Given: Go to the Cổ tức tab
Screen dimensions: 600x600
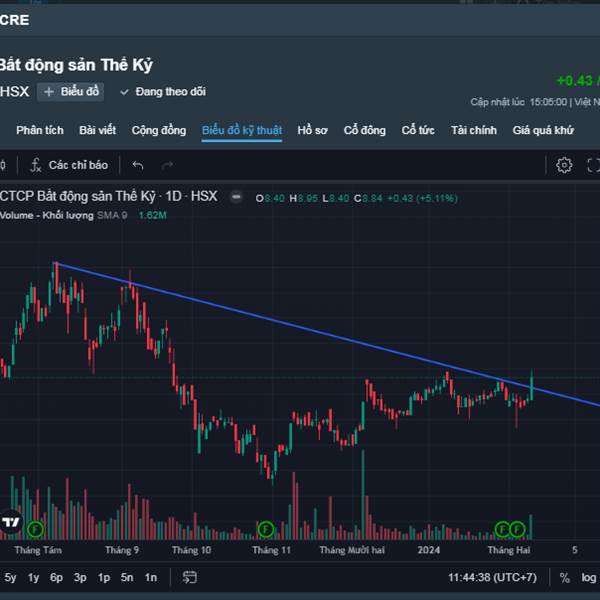Looking at the screenshot, I should tap(418, 130).
